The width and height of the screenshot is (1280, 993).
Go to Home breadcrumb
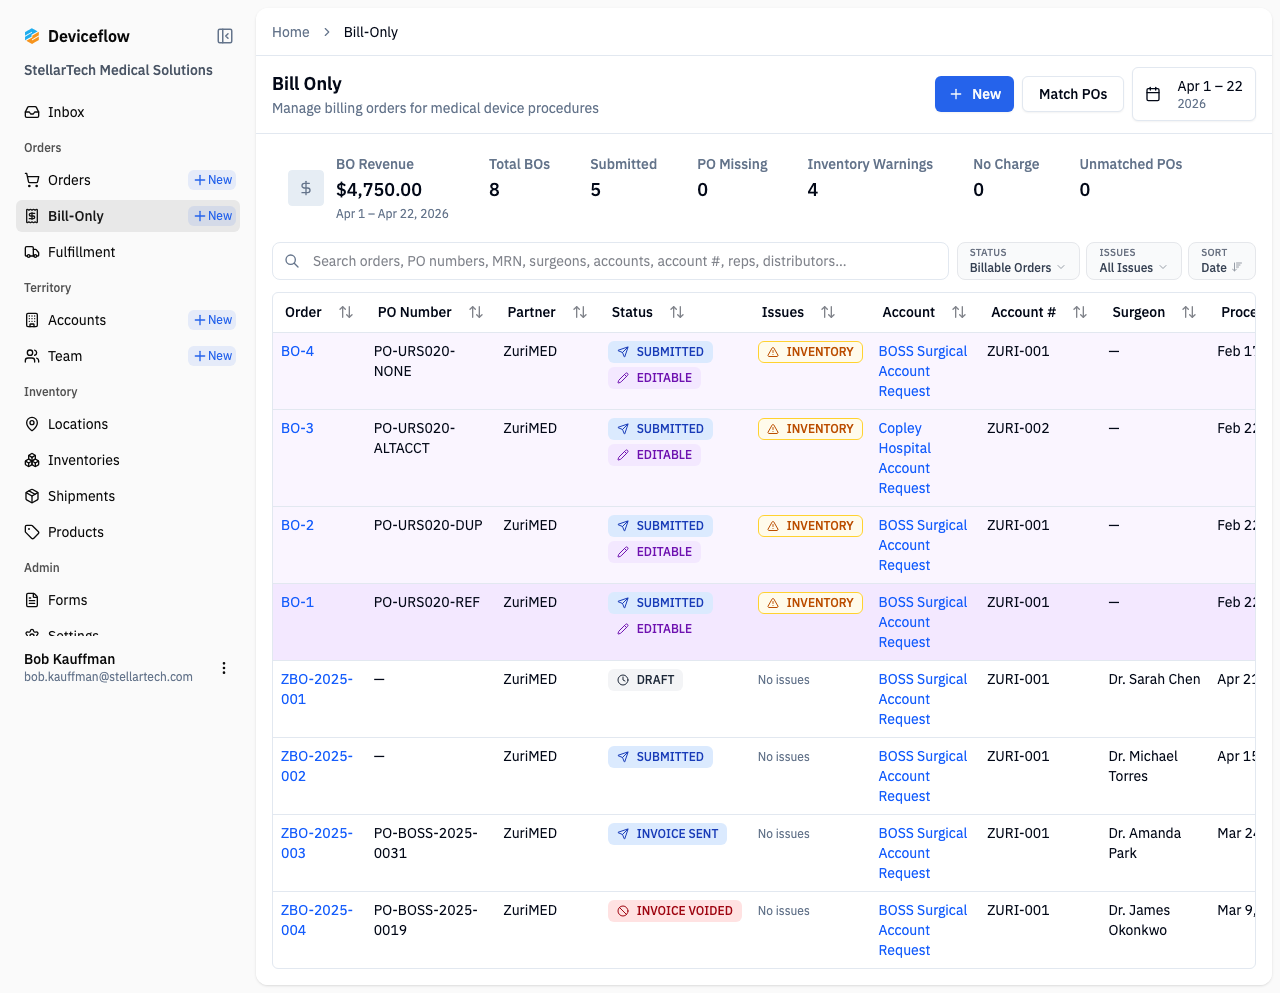(x=291, y=32)
